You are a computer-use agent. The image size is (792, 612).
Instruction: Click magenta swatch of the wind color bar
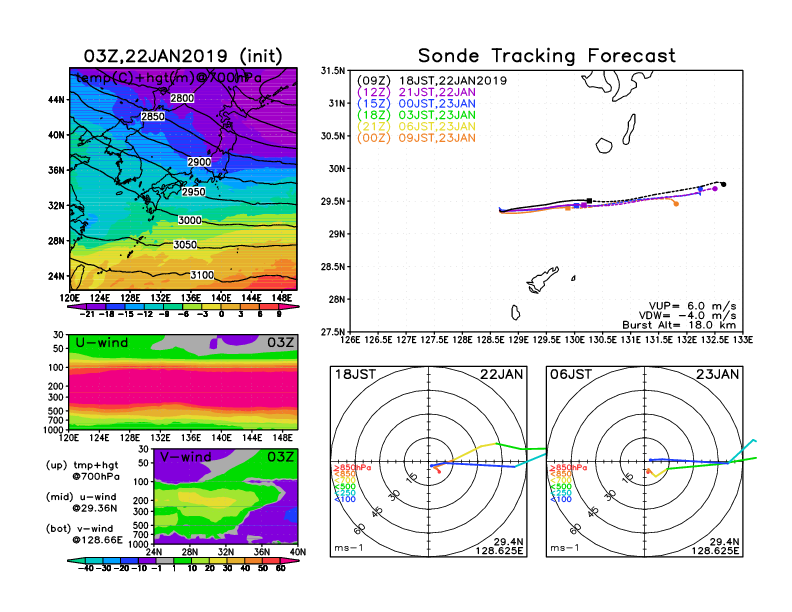[x=289, y=560]
